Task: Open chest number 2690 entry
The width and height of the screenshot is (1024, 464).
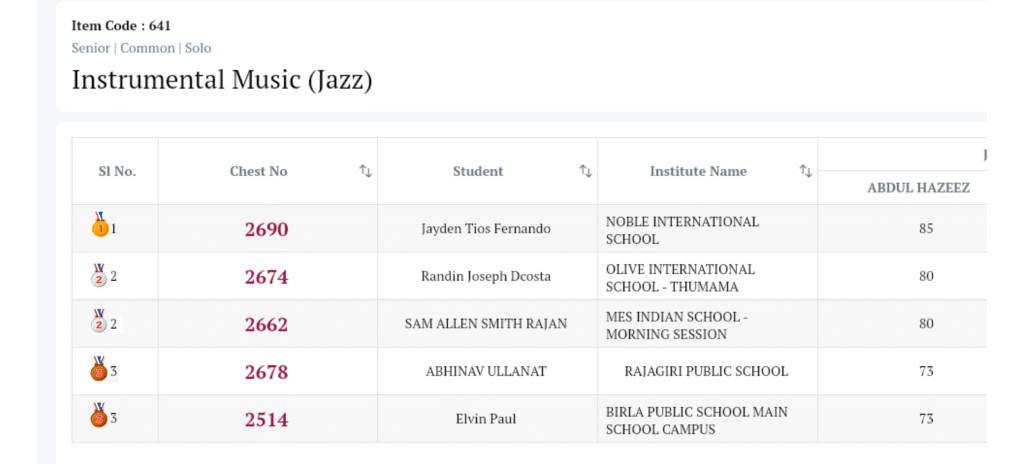Action: click(266, 229)
